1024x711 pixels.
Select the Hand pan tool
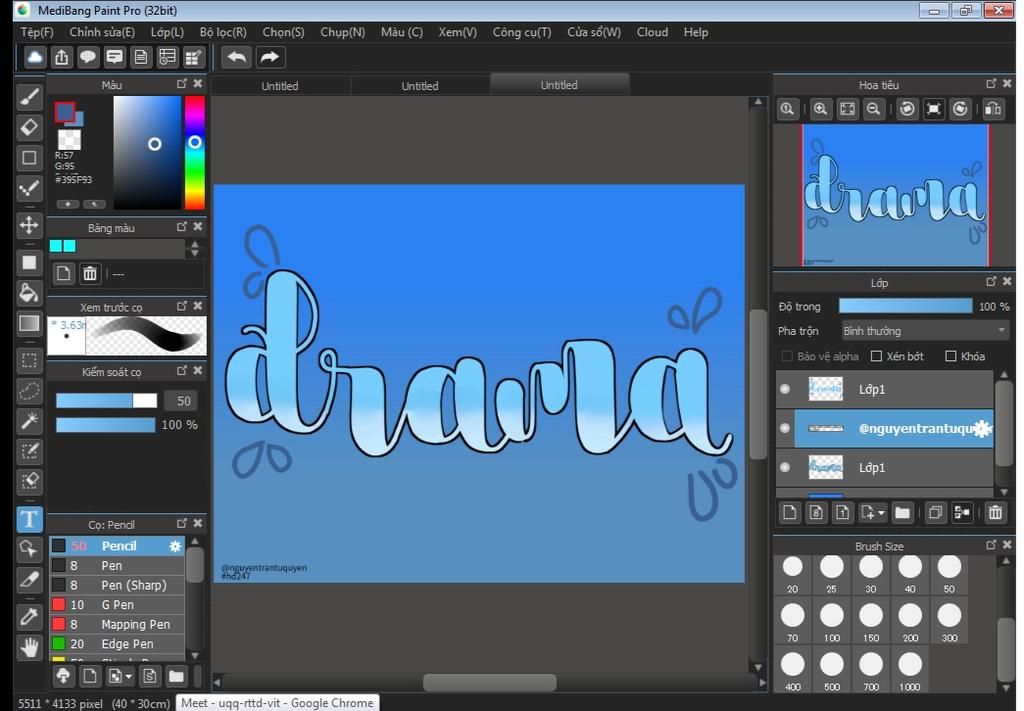(x=29, y=648)
